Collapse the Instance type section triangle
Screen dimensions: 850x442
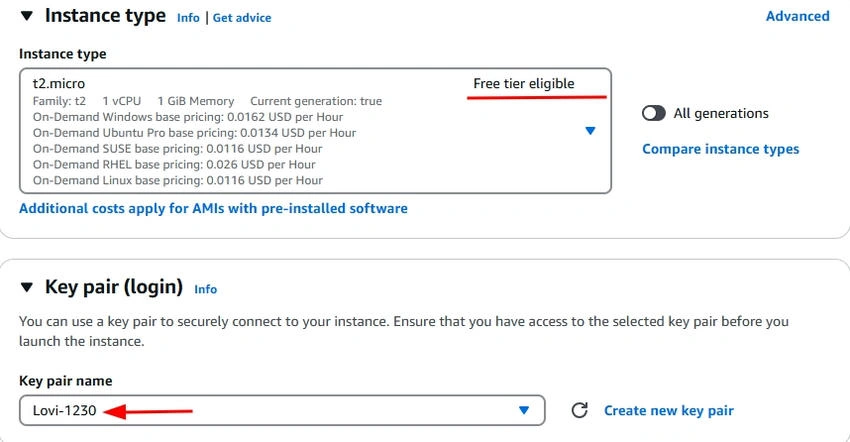click(27, 16)
